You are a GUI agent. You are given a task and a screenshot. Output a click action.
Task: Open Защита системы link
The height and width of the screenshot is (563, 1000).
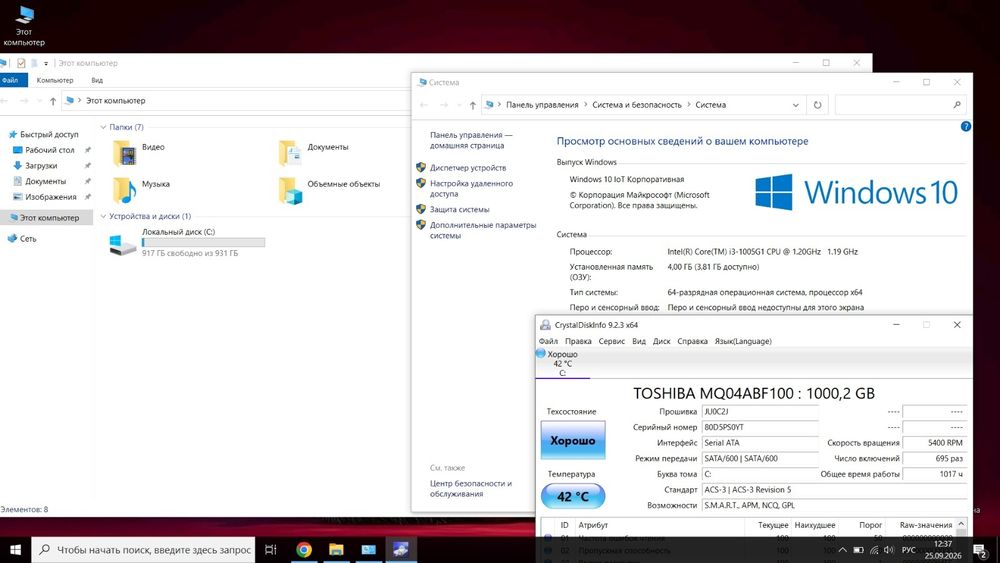(x=459, y=209)
